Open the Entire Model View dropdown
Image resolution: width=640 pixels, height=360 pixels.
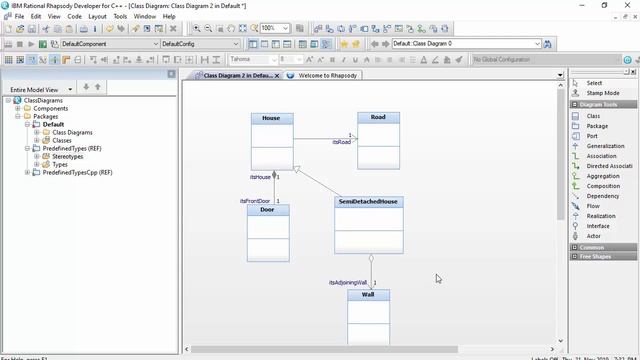click(x=70, y=89)
